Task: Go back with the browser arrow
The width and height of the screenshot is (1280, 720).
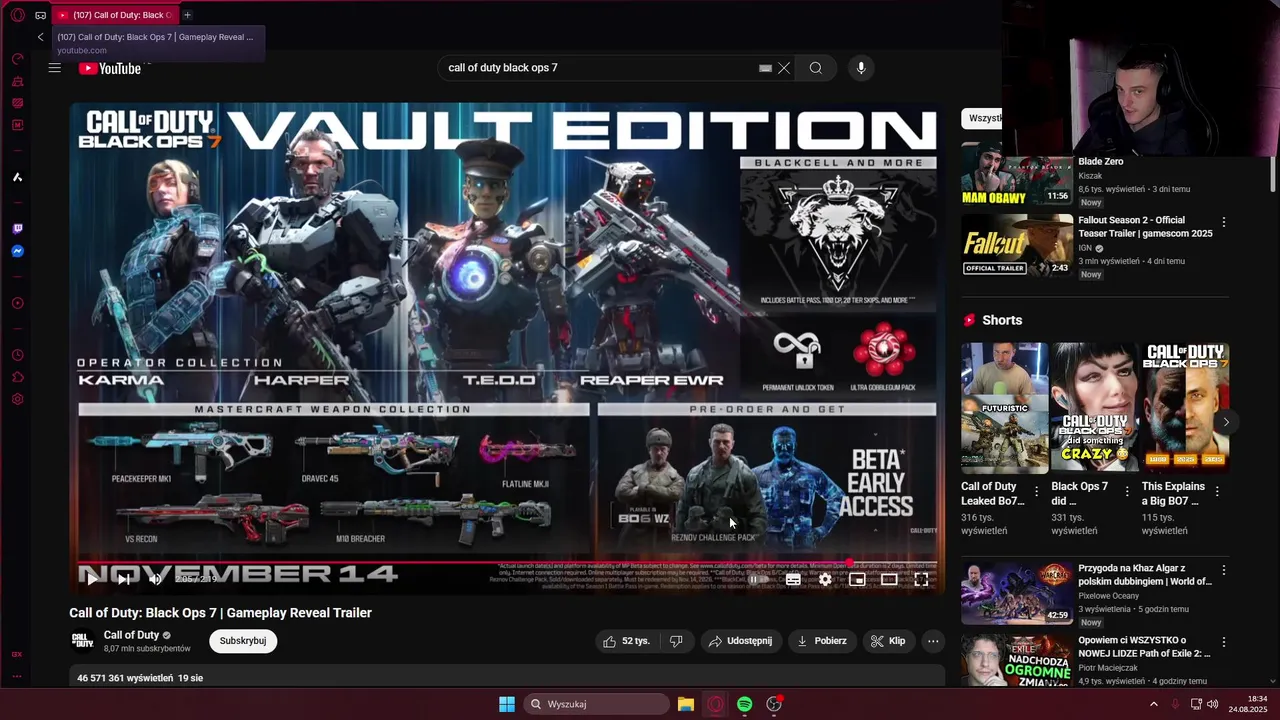Action: point(40,37)
